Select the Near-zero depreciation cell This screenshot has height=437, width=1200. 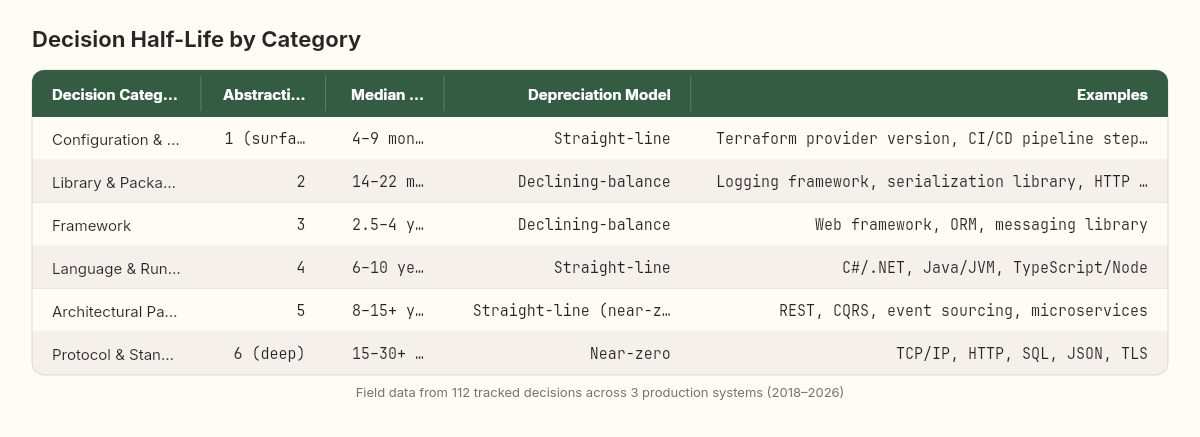tap(630, 354)
